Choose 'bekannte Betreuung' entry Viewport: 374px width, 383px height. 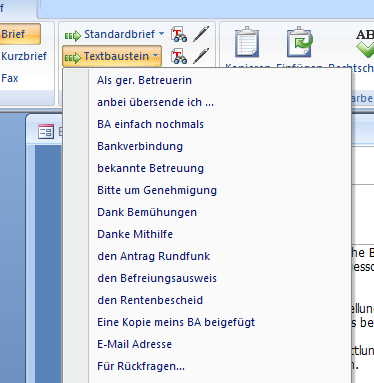(207, 168)
